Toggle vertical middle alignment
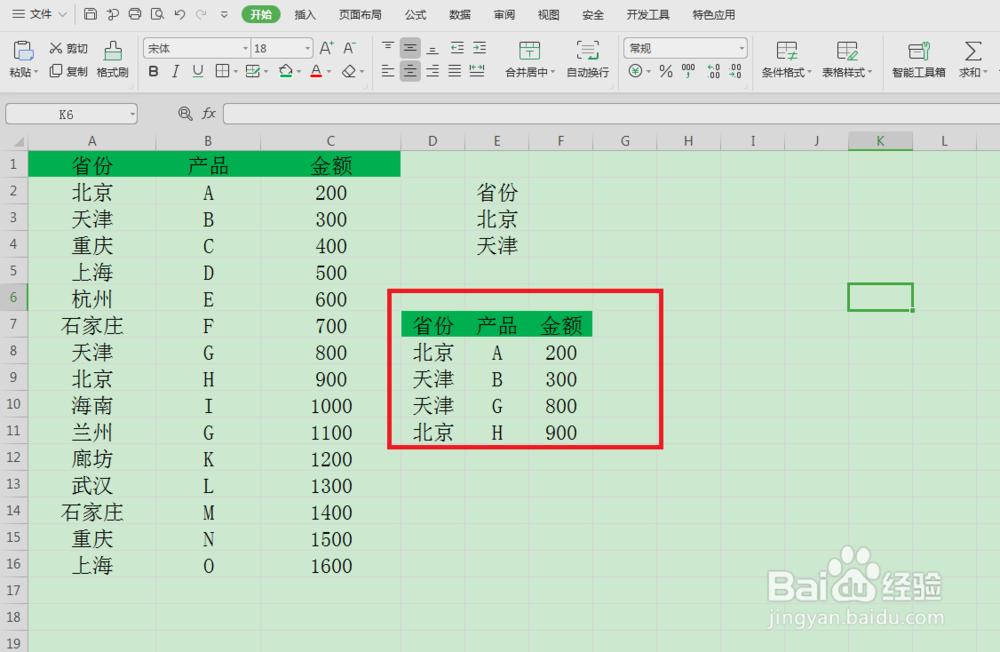 click(410, 48)
